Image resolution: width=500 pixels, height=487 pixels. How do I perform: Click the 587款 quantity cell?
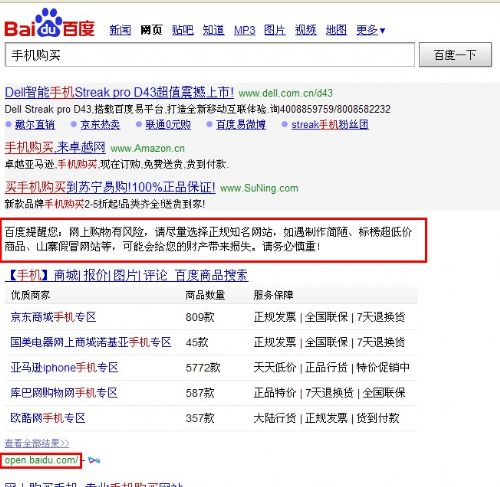point(200,393)
